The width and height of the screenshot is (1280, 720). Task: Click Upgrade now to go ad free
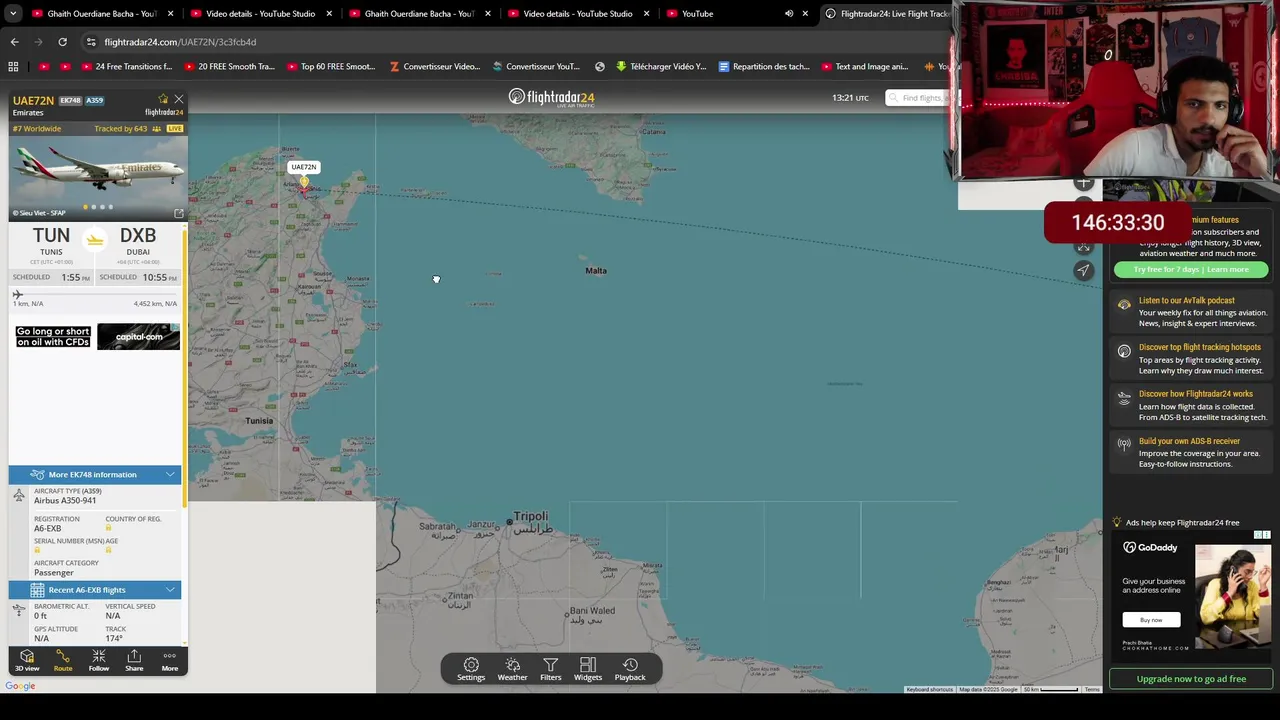pos(1191,679)
